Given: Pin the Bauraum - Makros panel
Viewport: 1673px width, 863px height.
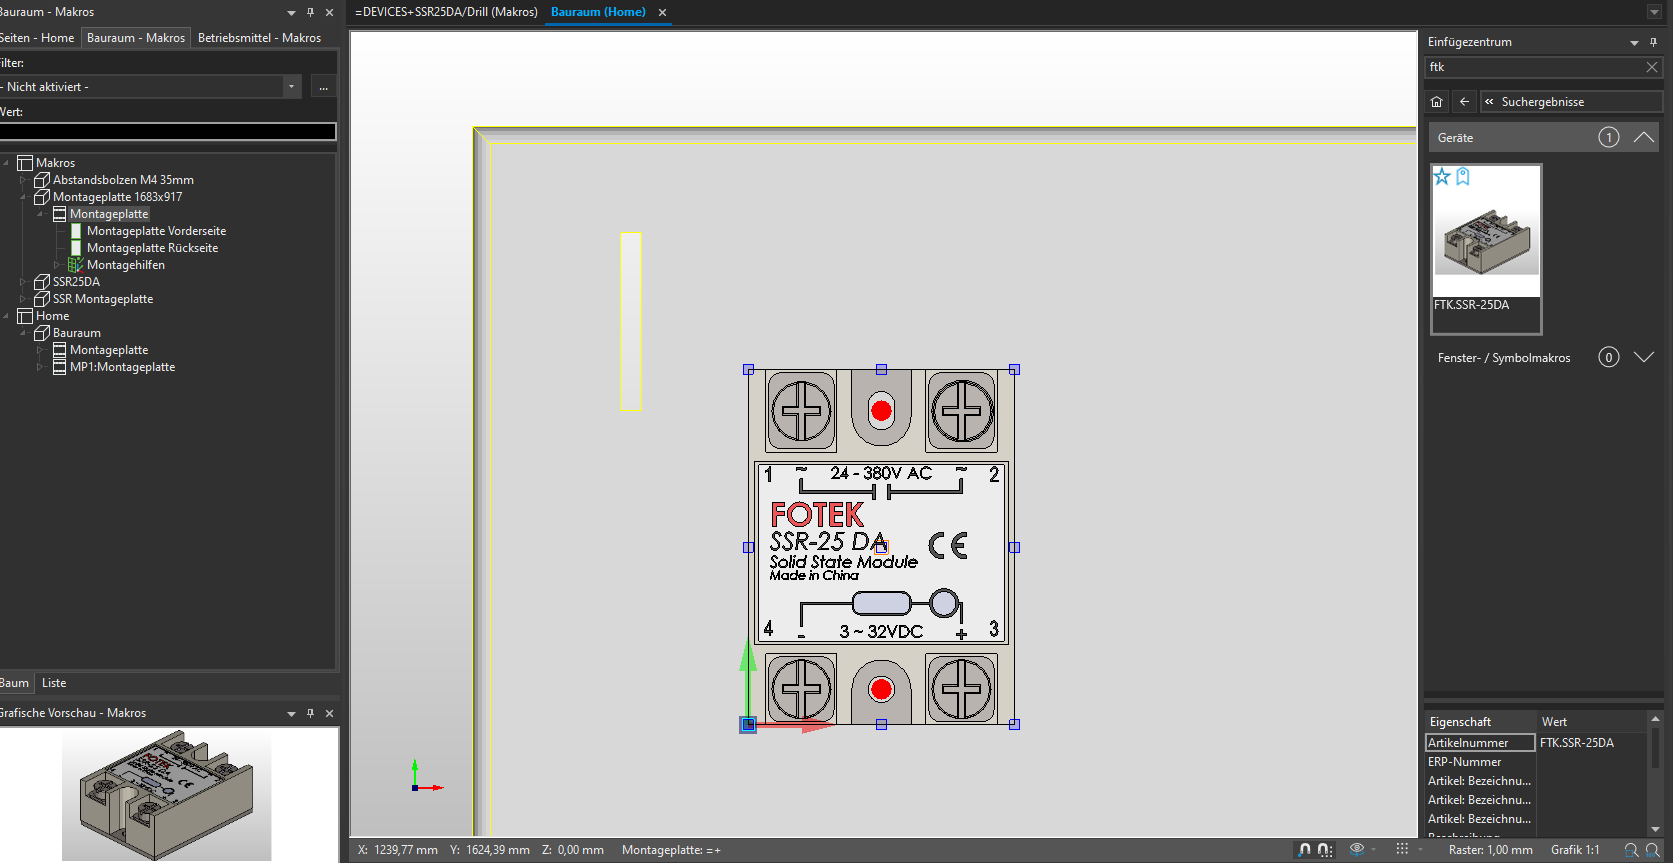Looking at the screenshot, I should (x=310, y=13).
